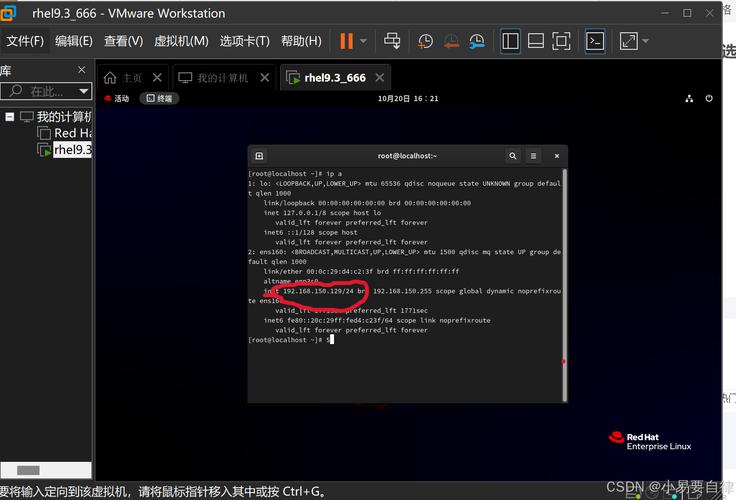Click the 终端 app menu in top bar

[x=159, y=98]
